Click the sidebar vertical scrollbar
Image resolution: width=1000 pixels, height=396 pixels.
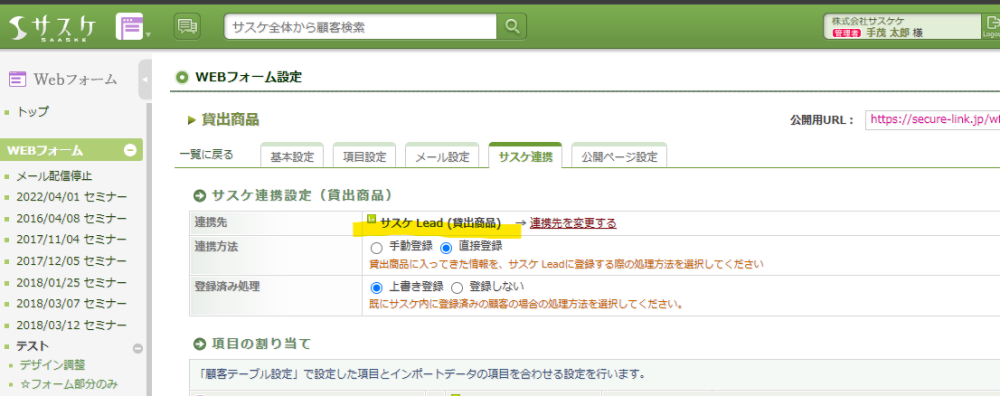[149, 249]
